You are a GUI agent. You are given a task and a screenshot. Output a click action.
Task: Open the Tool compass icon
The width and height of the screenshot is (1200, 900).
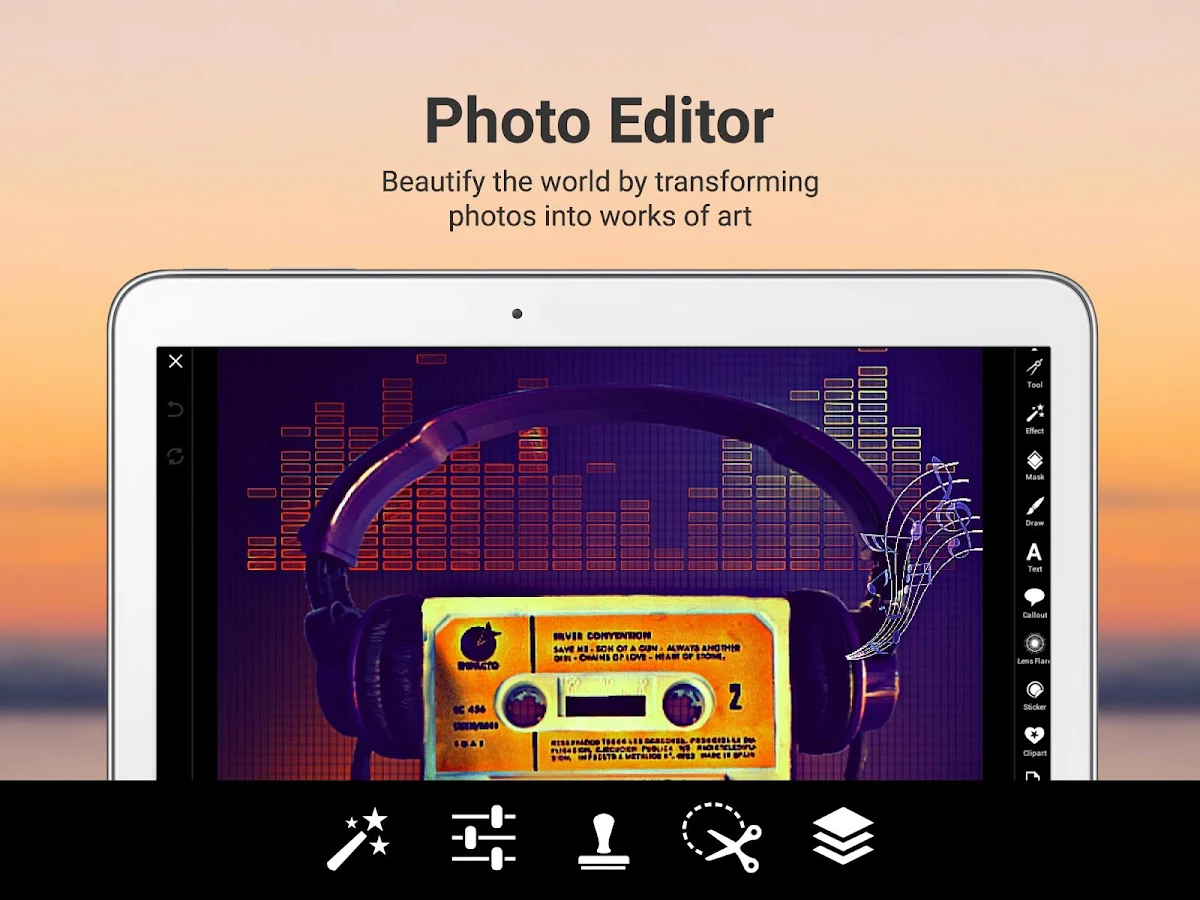click(x=1035, y=371)
